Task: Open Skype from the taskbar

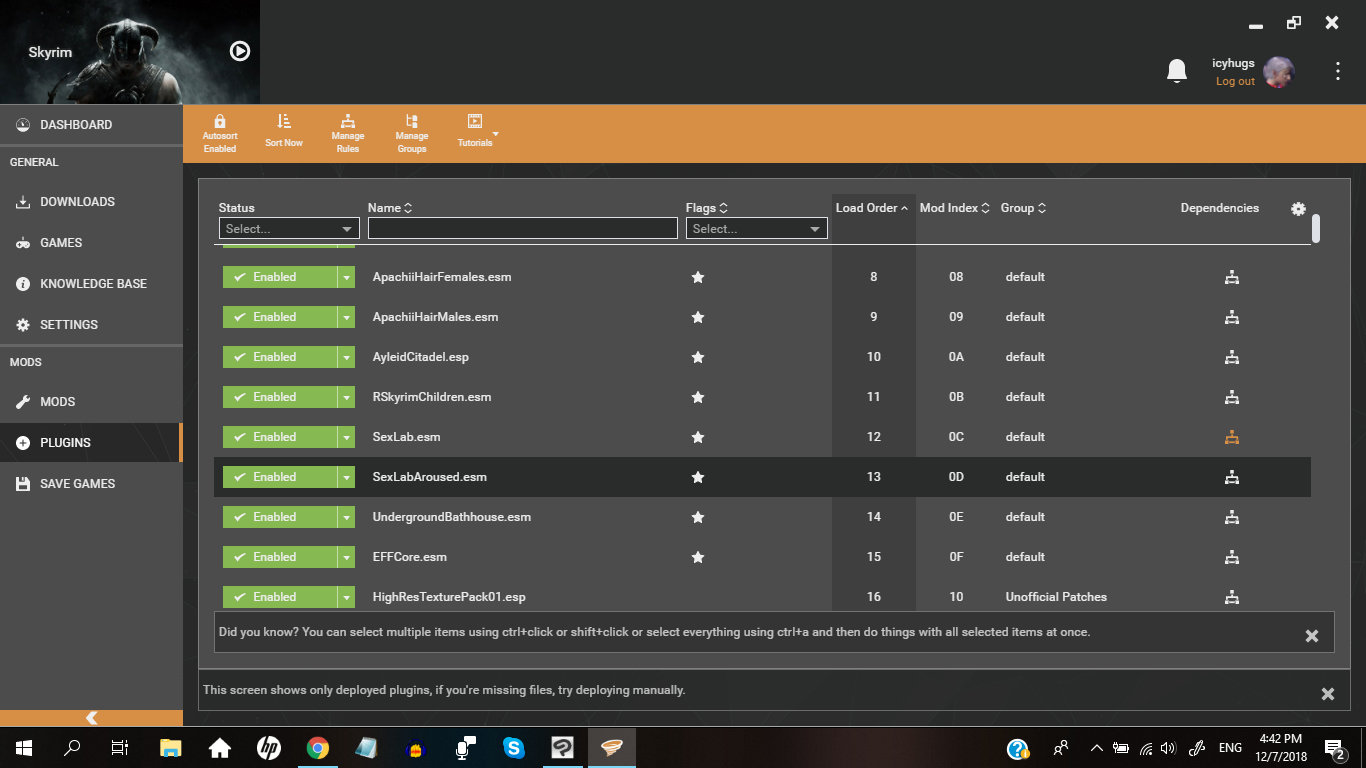Action: [x=514, y=748]
